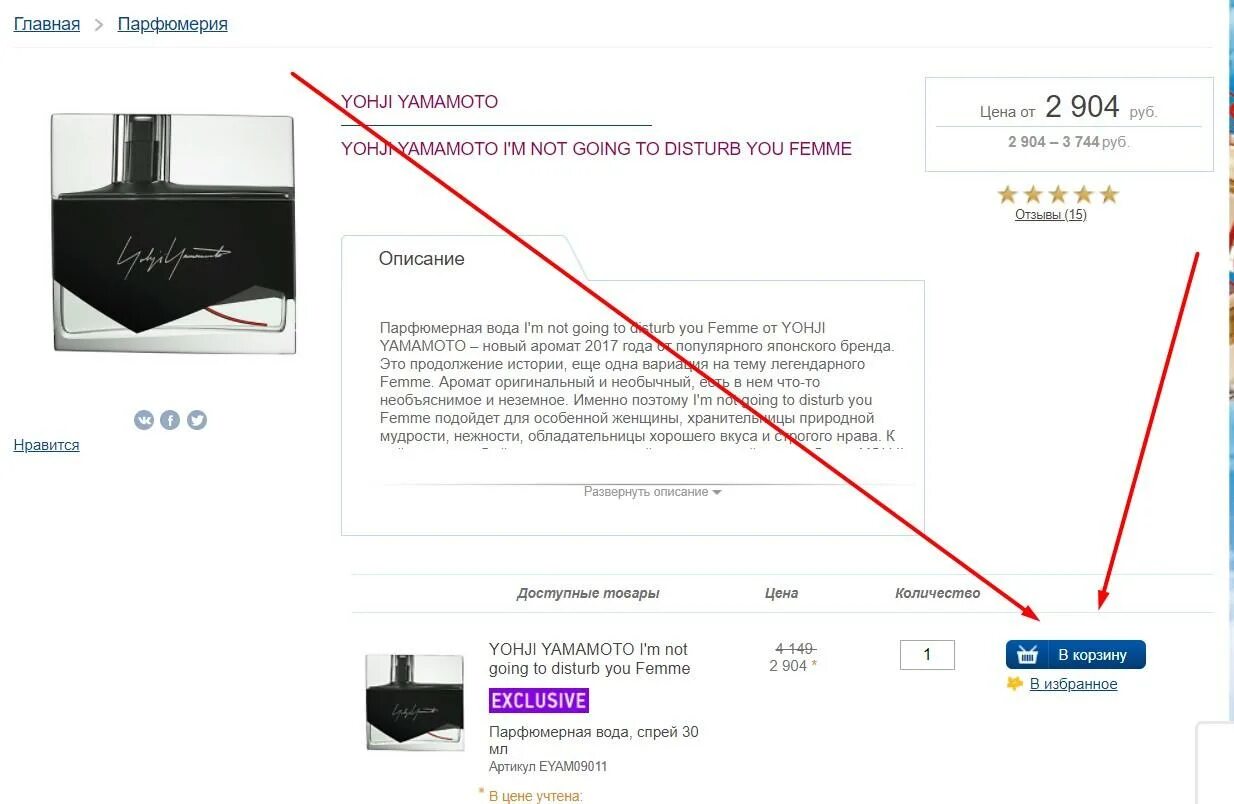
Task: Click the yellow star favorites icon
Action: pos(1014,684)
